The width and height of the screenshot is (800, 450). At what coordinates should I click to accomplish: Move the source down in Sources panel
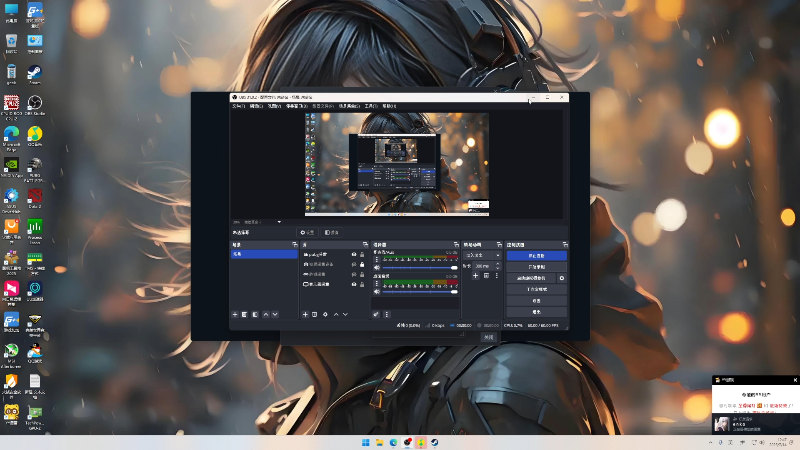345,314
